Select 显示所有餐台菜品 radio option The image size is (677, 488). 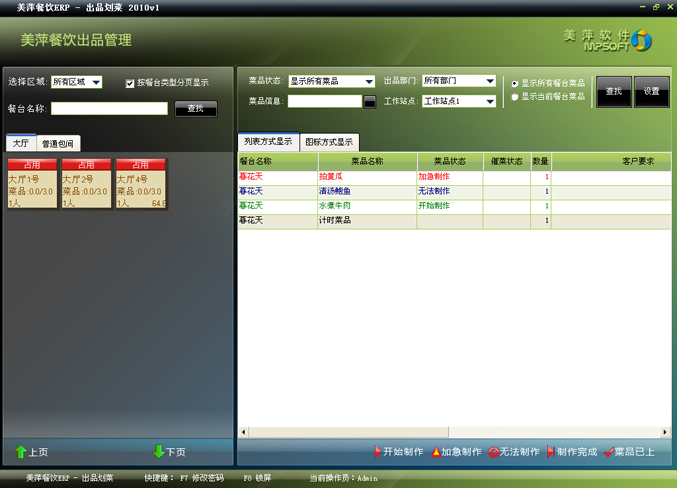[x=515, y=84]
